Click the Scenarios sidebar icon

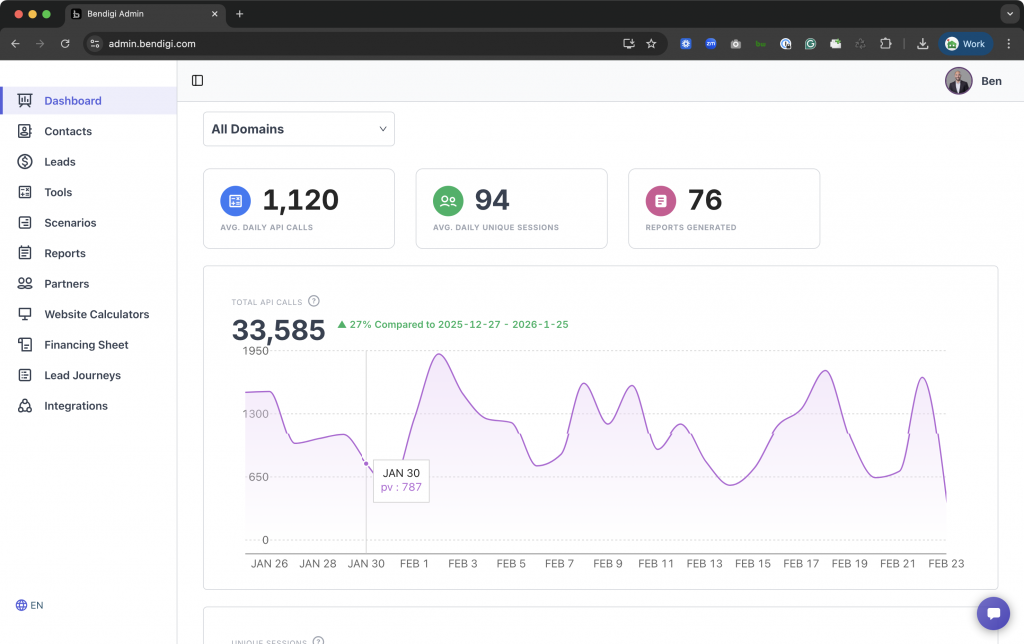point(25,223)
